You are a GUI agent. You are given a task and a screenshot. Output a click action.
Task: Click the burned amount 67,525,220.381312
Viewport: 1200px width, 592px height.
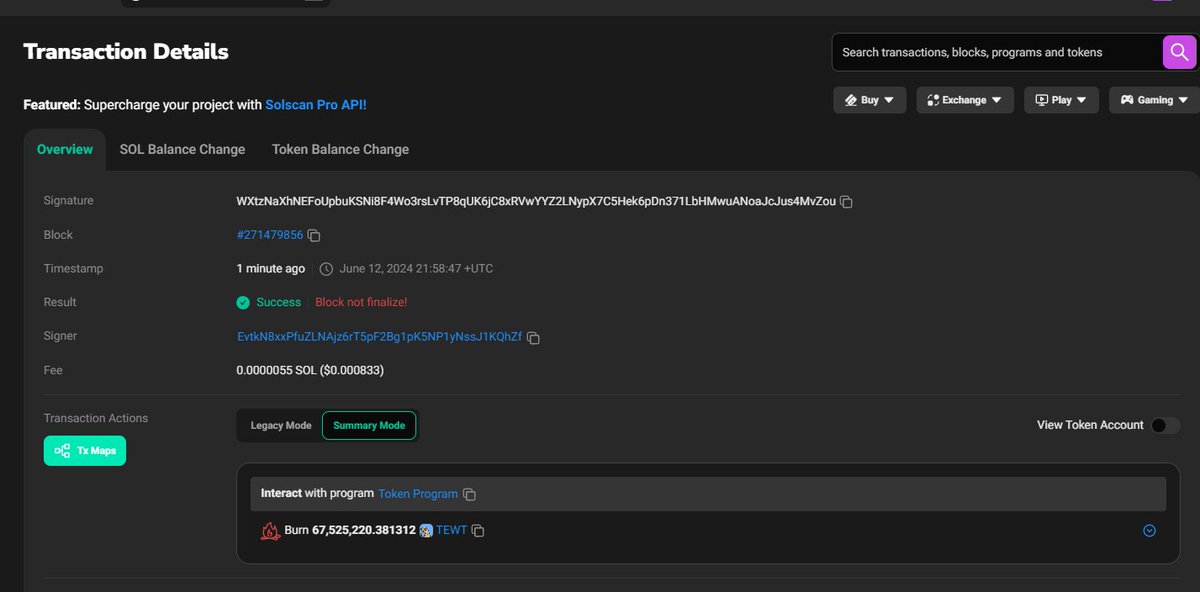click(x=364, y=530)
